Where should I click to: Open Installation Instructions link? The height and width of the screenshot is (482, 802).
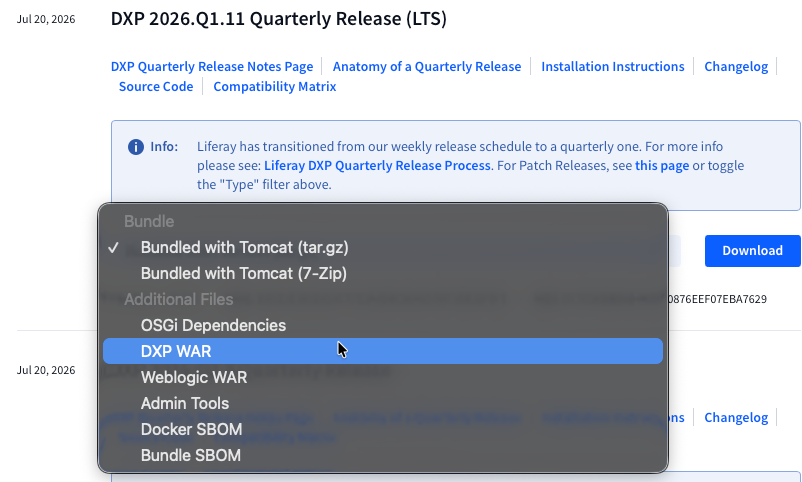click(x=613, y=67)
